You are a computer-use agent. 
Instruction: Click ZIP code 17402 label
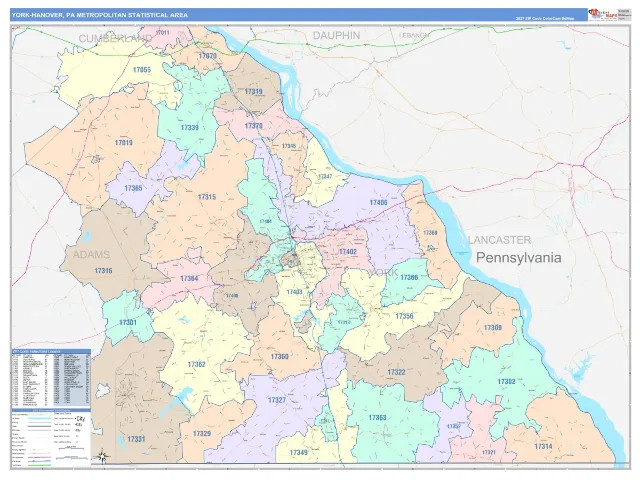tap(348, 251)
